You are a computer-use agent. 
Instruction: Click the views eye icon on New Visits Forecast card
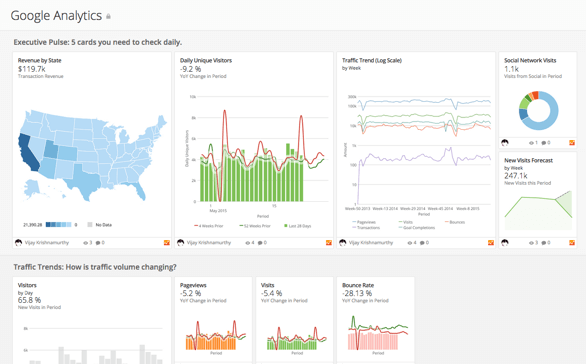point(531,243)
